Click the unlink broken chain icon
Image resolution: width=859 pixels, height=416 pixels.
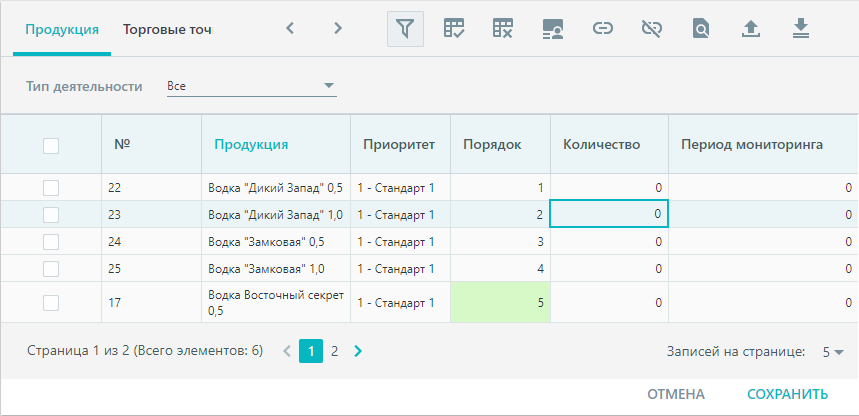pos(651,29)
